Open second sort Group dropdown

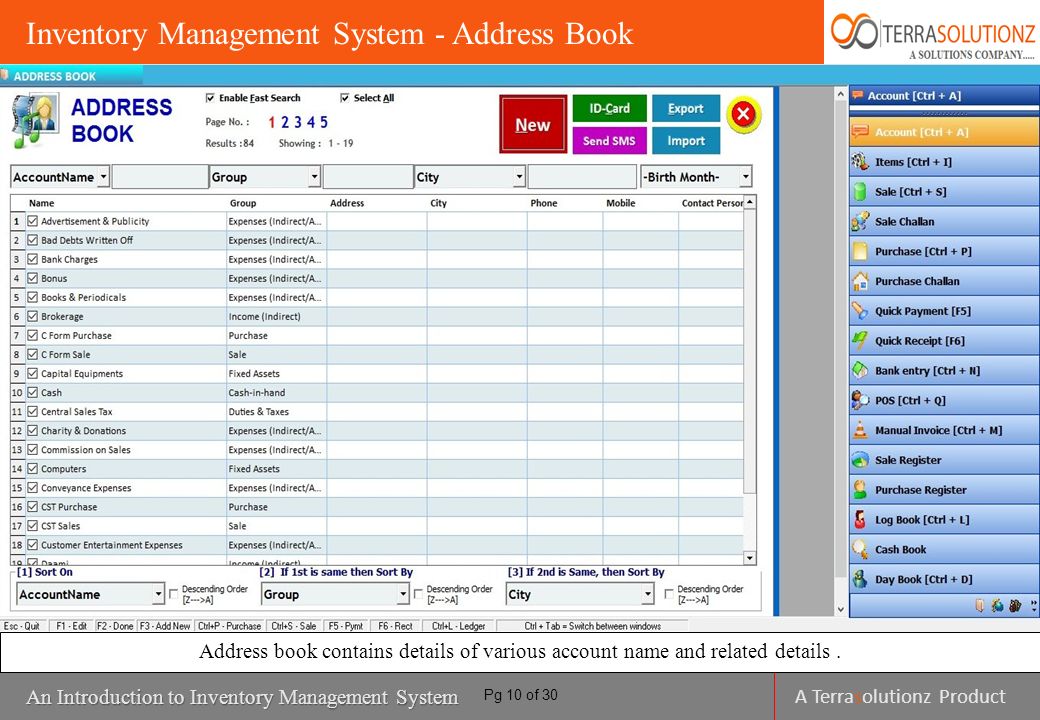403,594
